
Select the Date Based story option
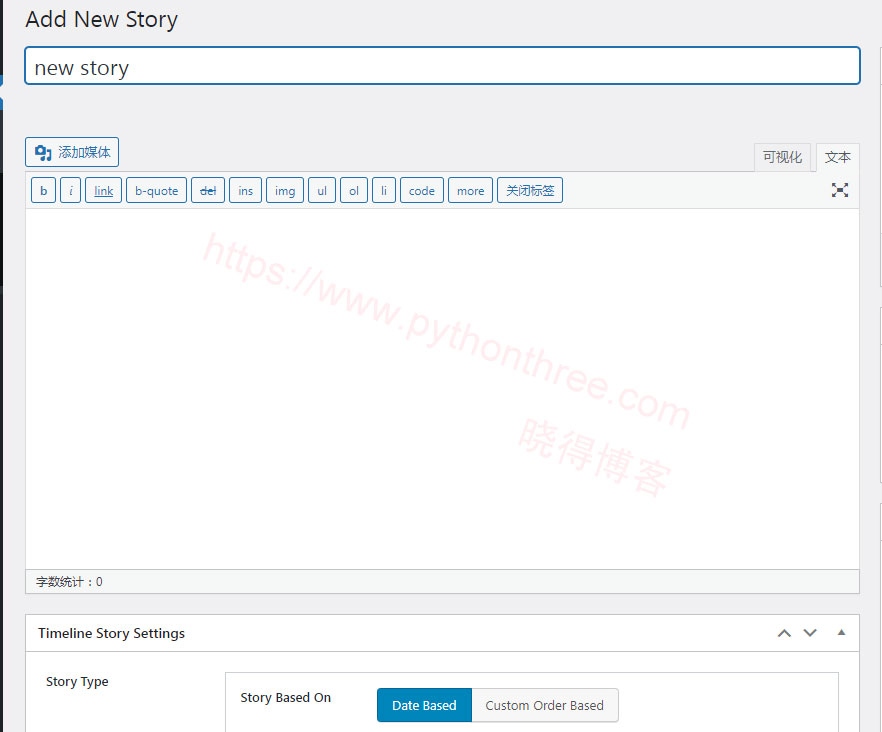click(424, 705)
